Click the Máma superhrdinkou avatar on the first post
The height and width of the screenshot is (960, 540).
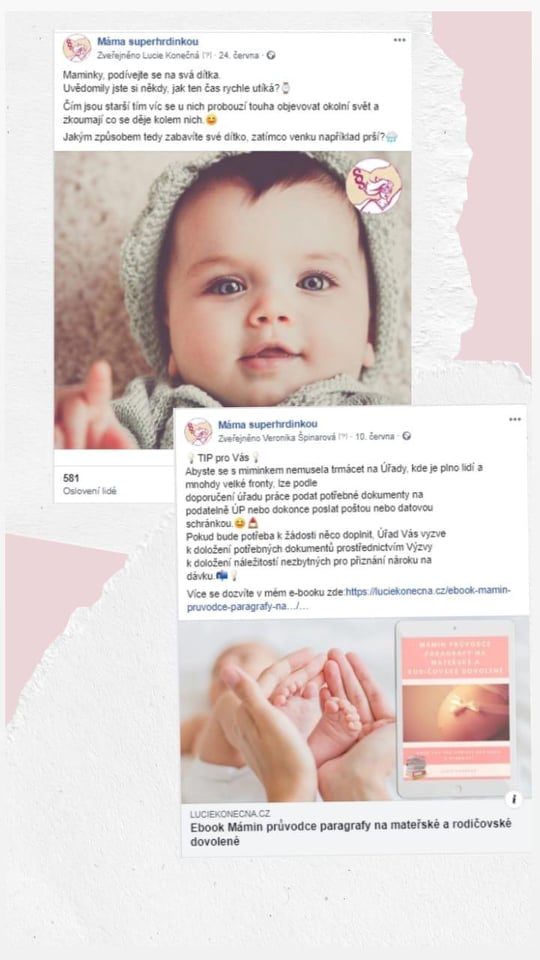pos(77,48)
